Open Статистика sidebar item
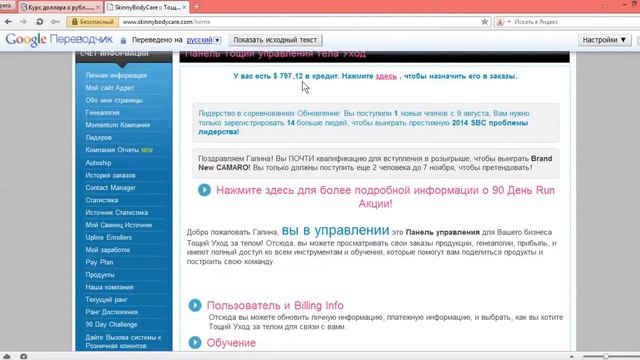 (102, 200)
